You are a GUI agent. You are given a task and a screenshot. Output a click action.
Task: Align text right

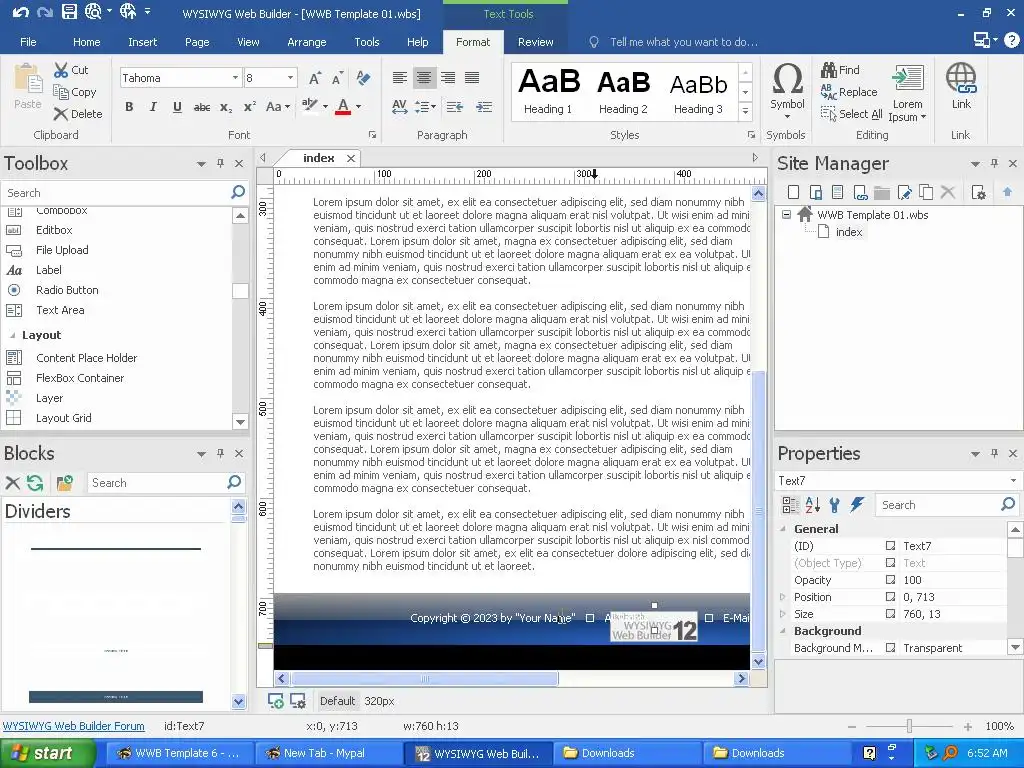(x=448, y=78)
